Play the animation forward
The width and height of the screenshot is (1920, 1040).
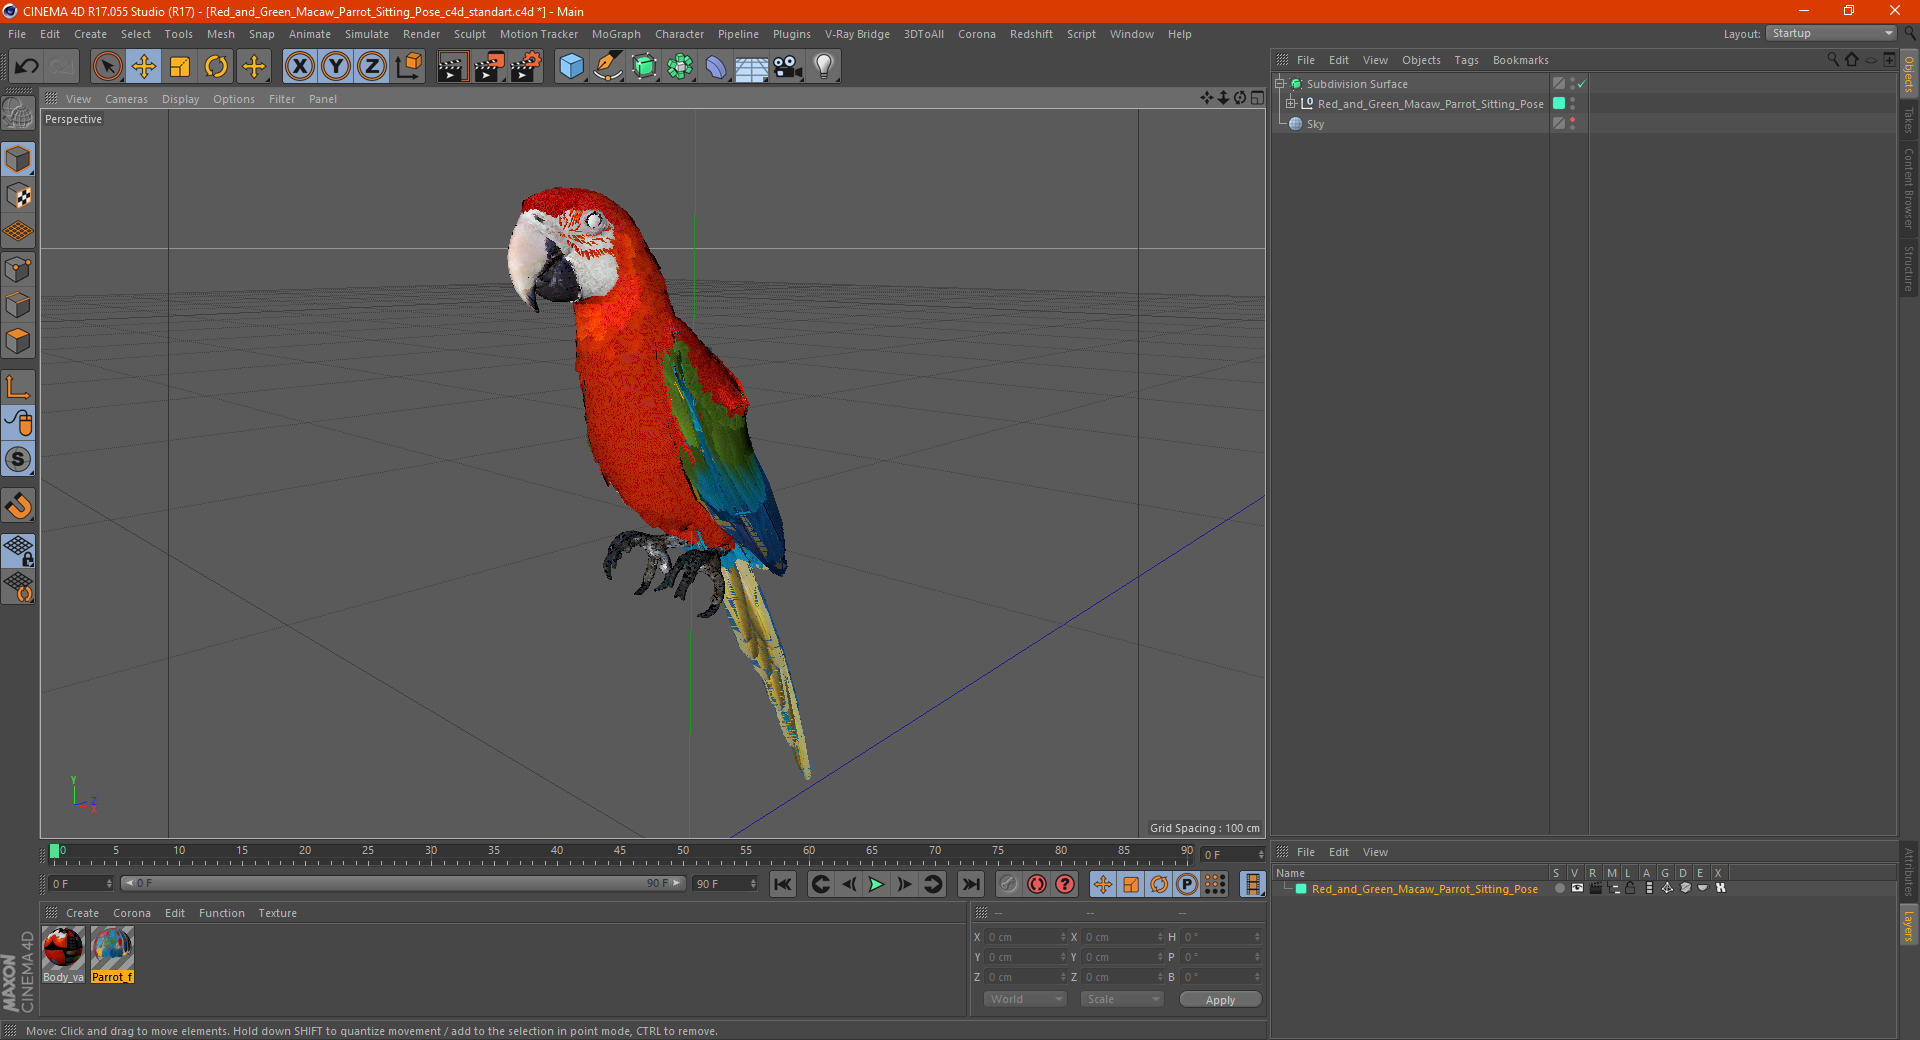point(876,884)
